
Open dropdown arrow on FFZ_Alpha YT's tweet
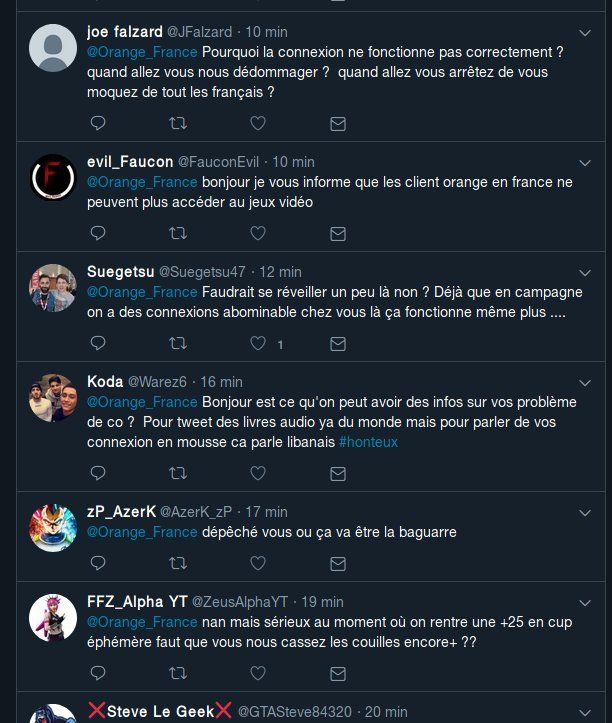(x=585, y=602)
